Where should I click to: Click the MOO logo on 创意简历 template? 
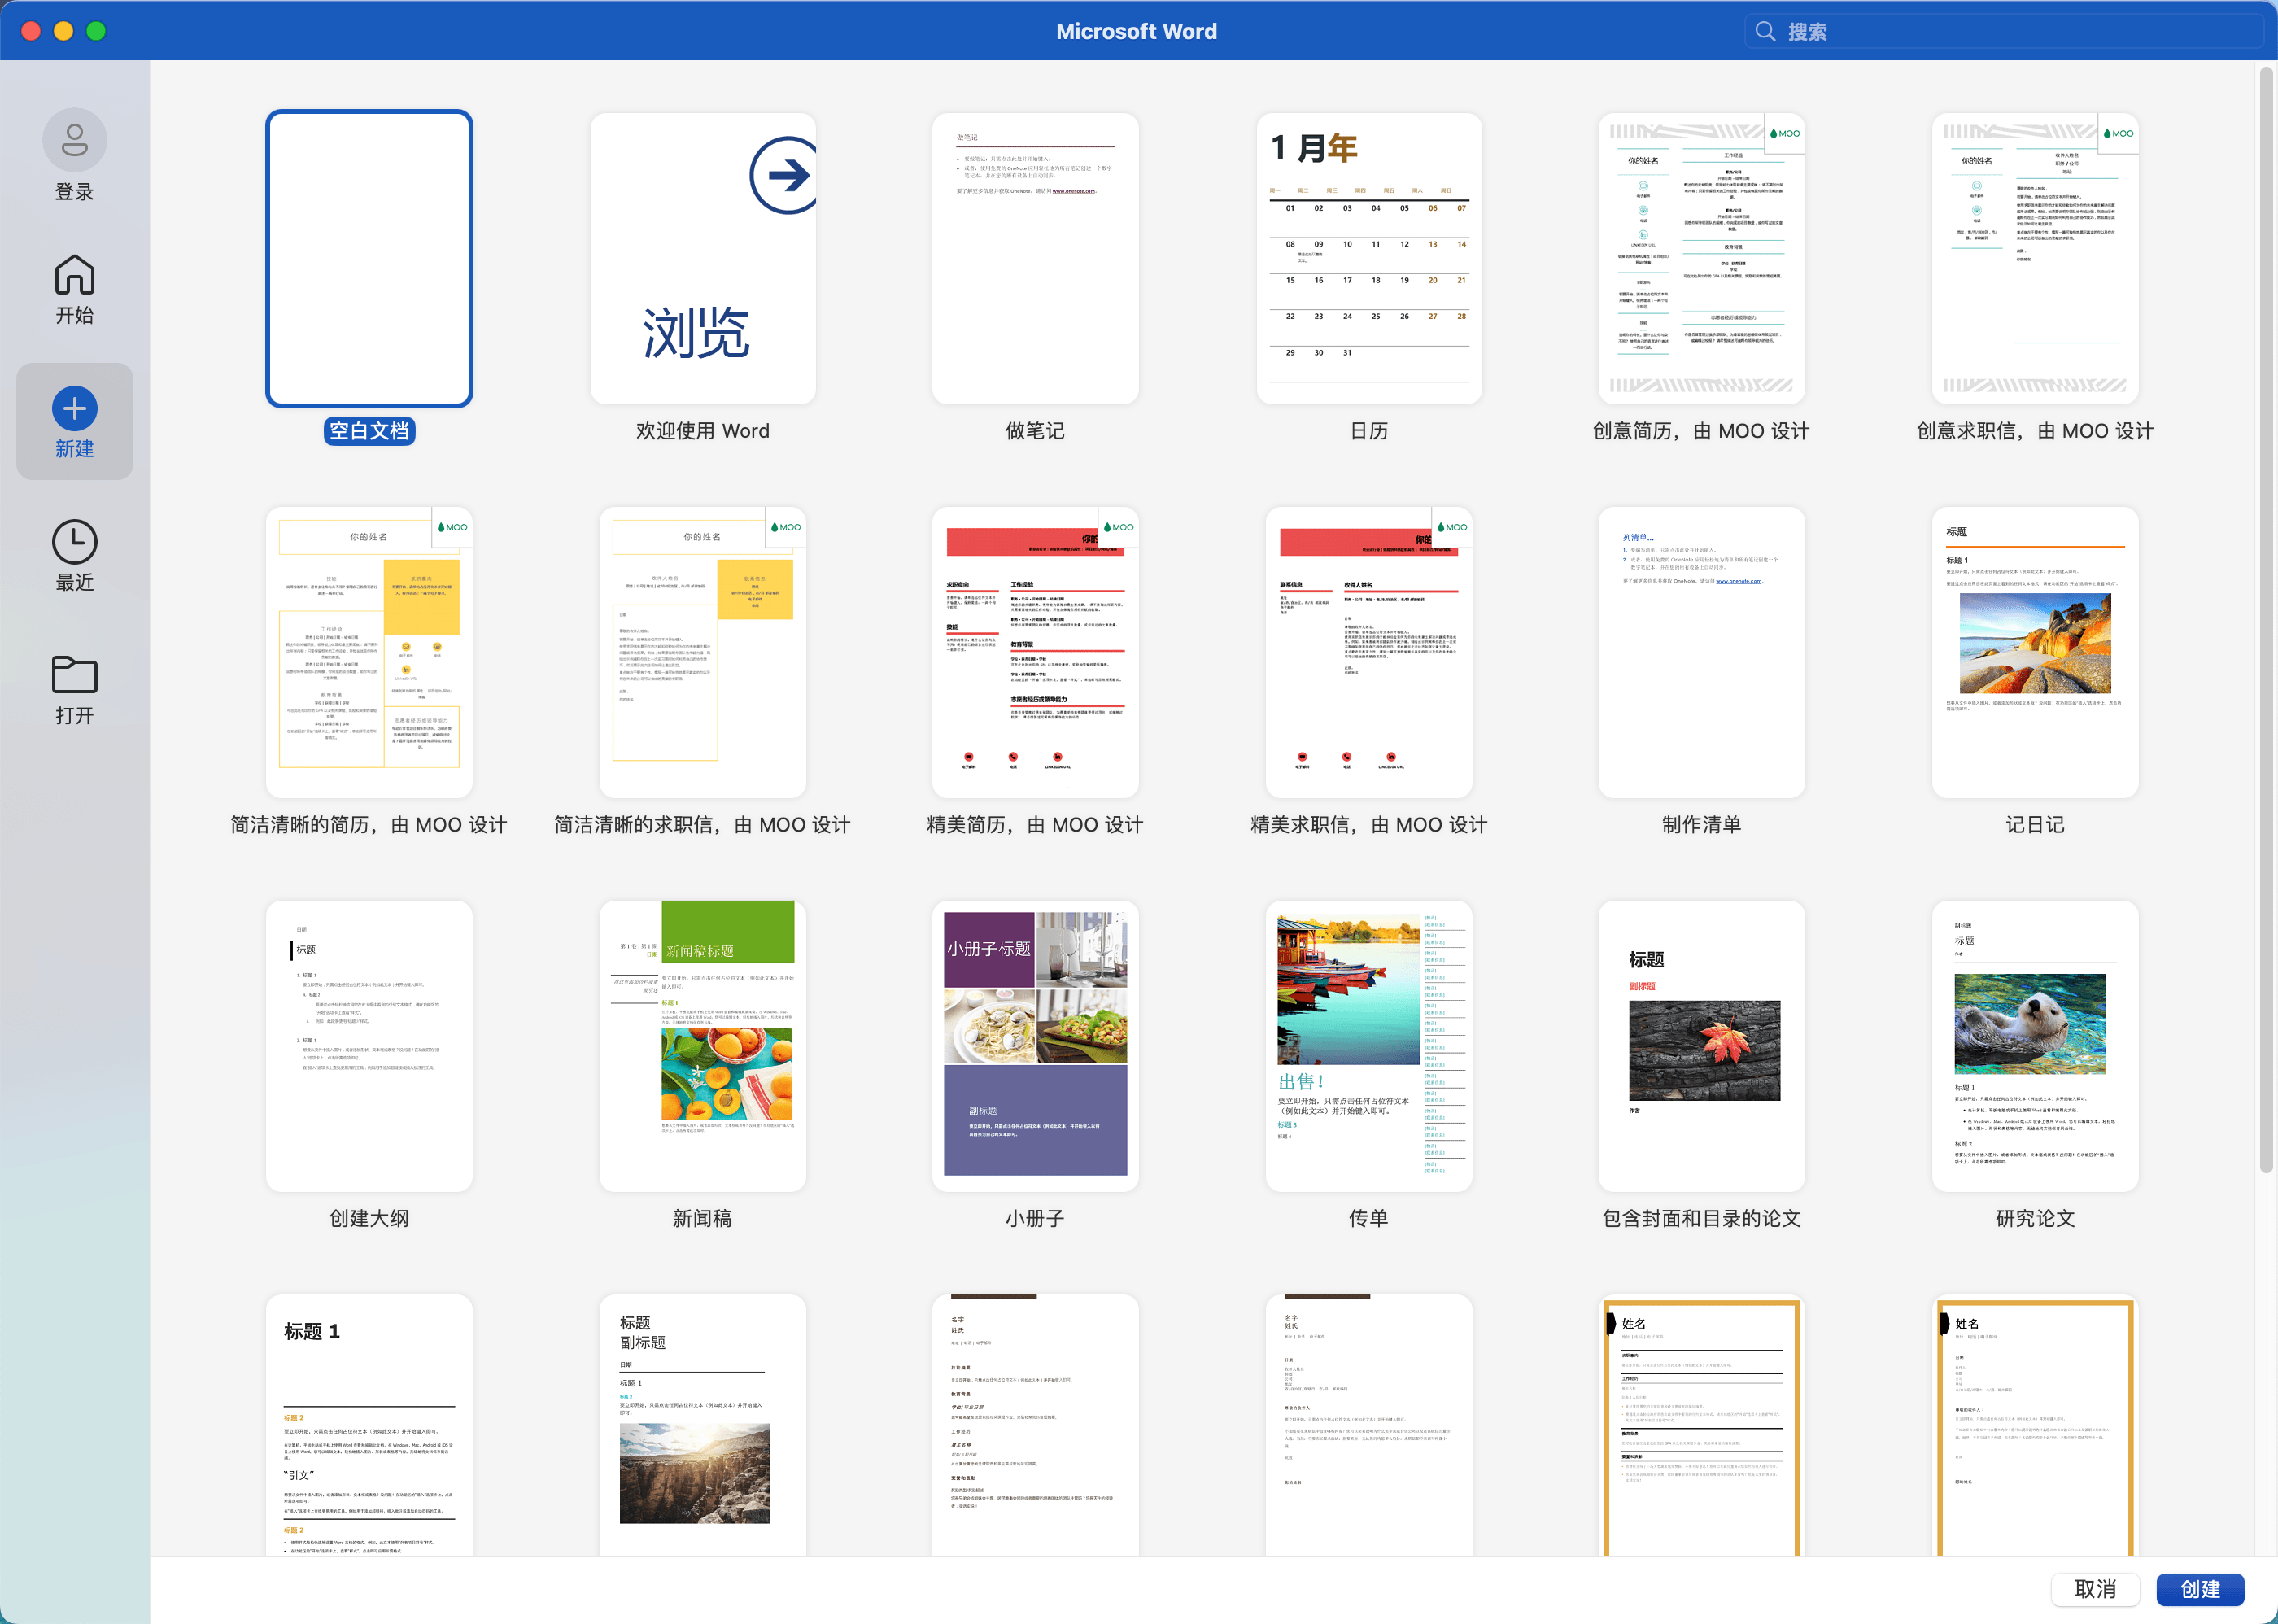pyautogui.click(x=1784, y=133)
